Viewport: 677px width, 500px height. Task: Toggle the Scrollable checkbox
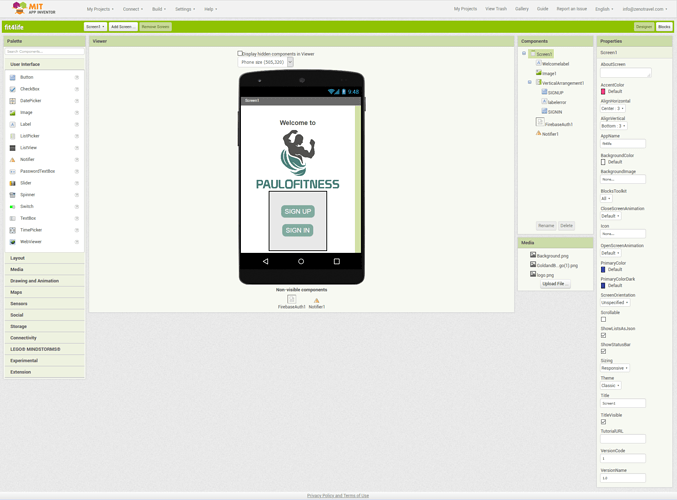603,319
